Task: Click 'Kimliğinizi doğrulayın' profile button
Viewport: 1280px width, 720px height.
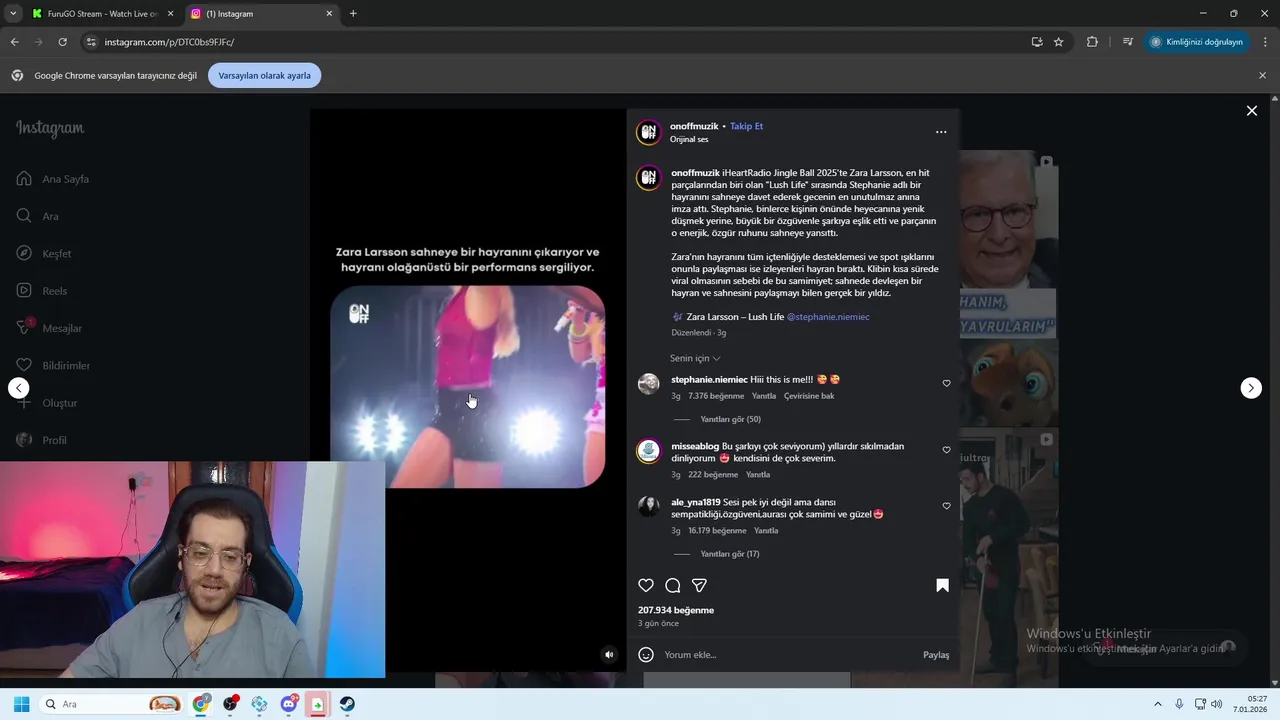Action: [x=1196, y=42]
